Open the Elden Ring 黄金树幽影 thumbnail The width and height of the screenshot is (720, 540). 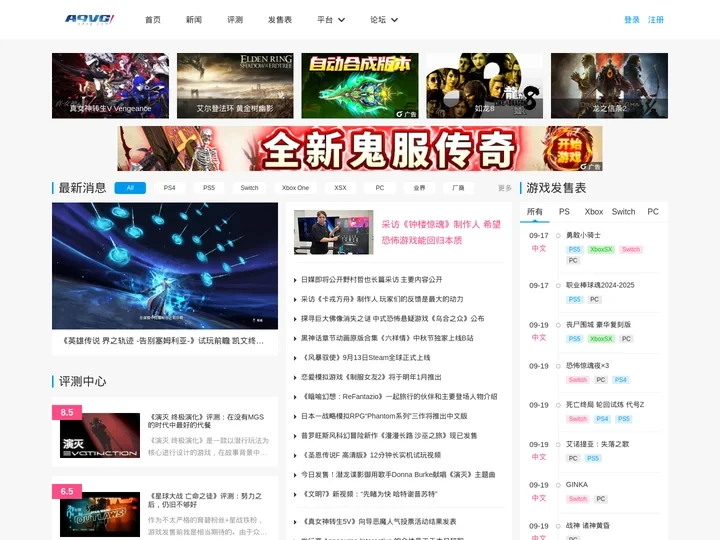pos(235,85)
